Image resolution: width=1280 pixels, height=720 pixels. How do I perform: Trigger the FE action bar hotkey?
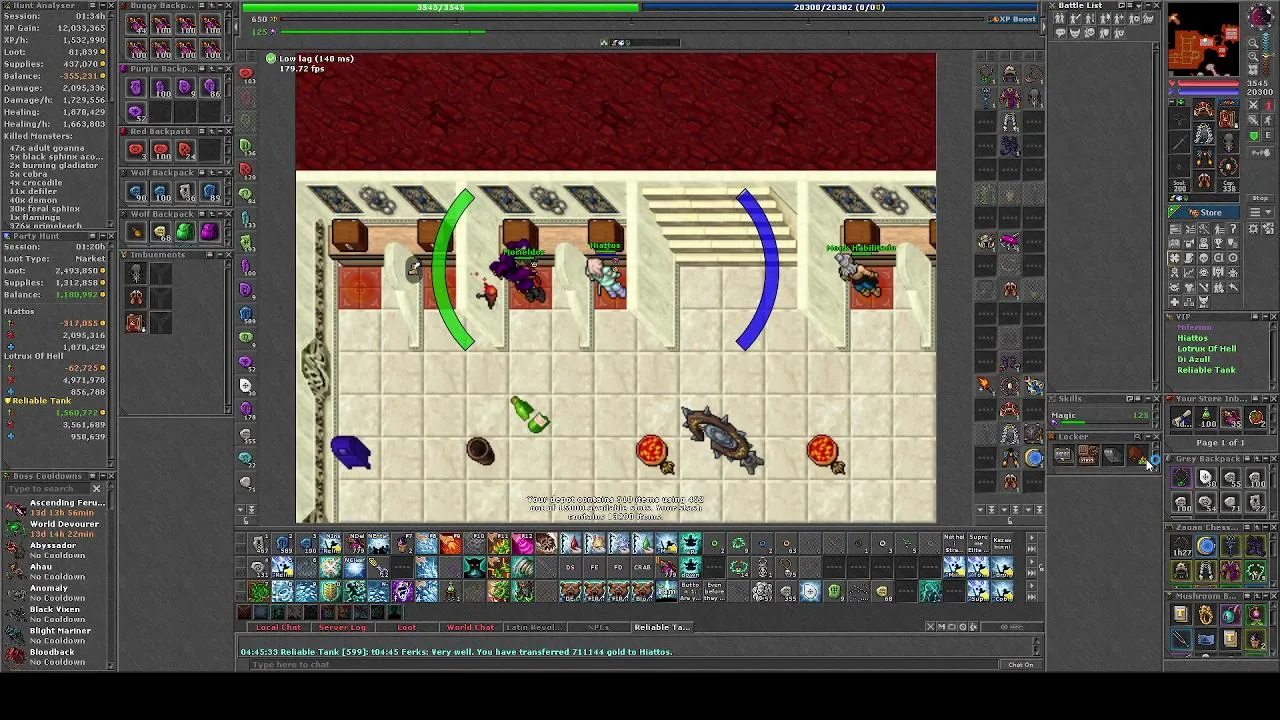[594, 567]
